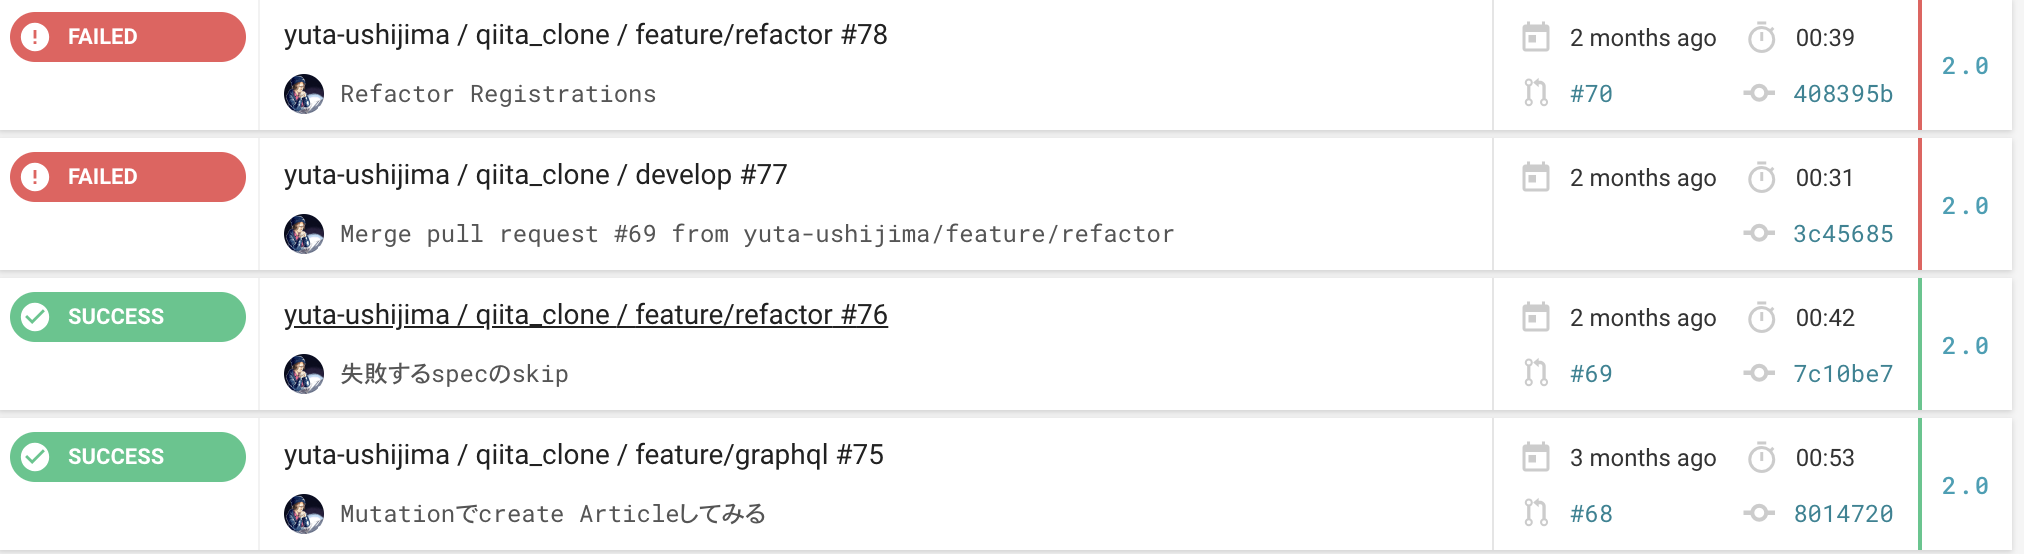Open the feature/graphql #75 build link
This screenshot has width=2024, height=554.
583,455
